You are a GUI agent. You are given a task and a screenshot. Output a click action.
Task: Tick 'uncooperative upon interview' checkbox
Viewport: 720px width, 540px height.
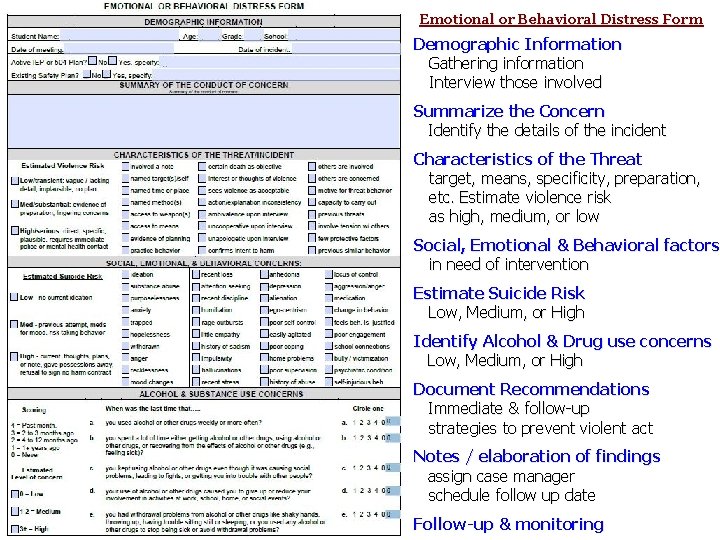click(x=202, y=226)
